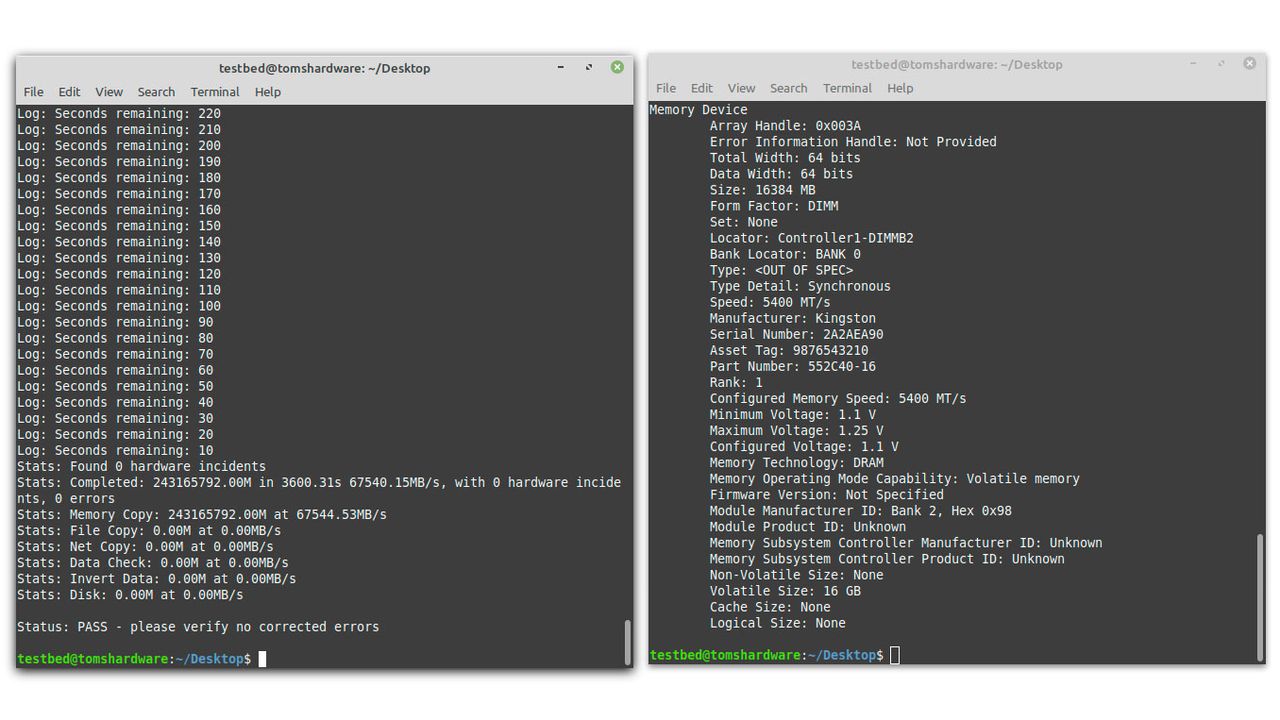The height and width of the screenshot is (720, 1280).
Task: Click the left terminal scrollbar thumb
Action: pyautogui.click(x=628, y=642)
